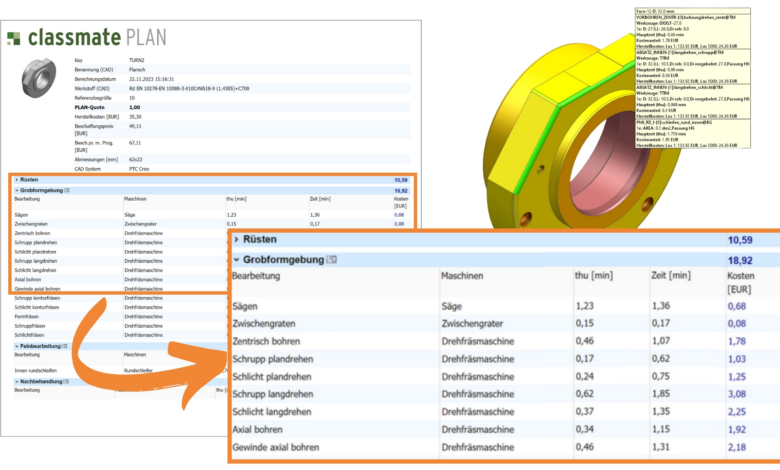Click the Bearbeitung column header in enlarged table
The width and height of the screenshot is (780, 470).
(256, 276)
